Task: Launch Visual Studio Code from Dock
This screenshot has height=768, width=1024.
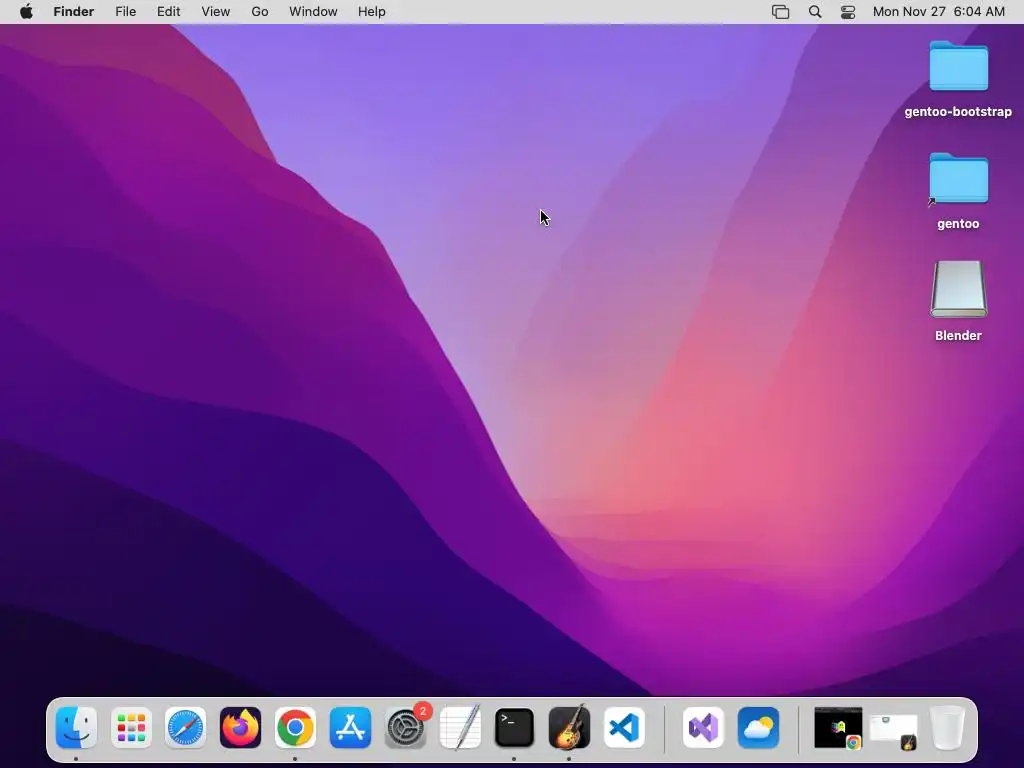Action: [624, 728]
